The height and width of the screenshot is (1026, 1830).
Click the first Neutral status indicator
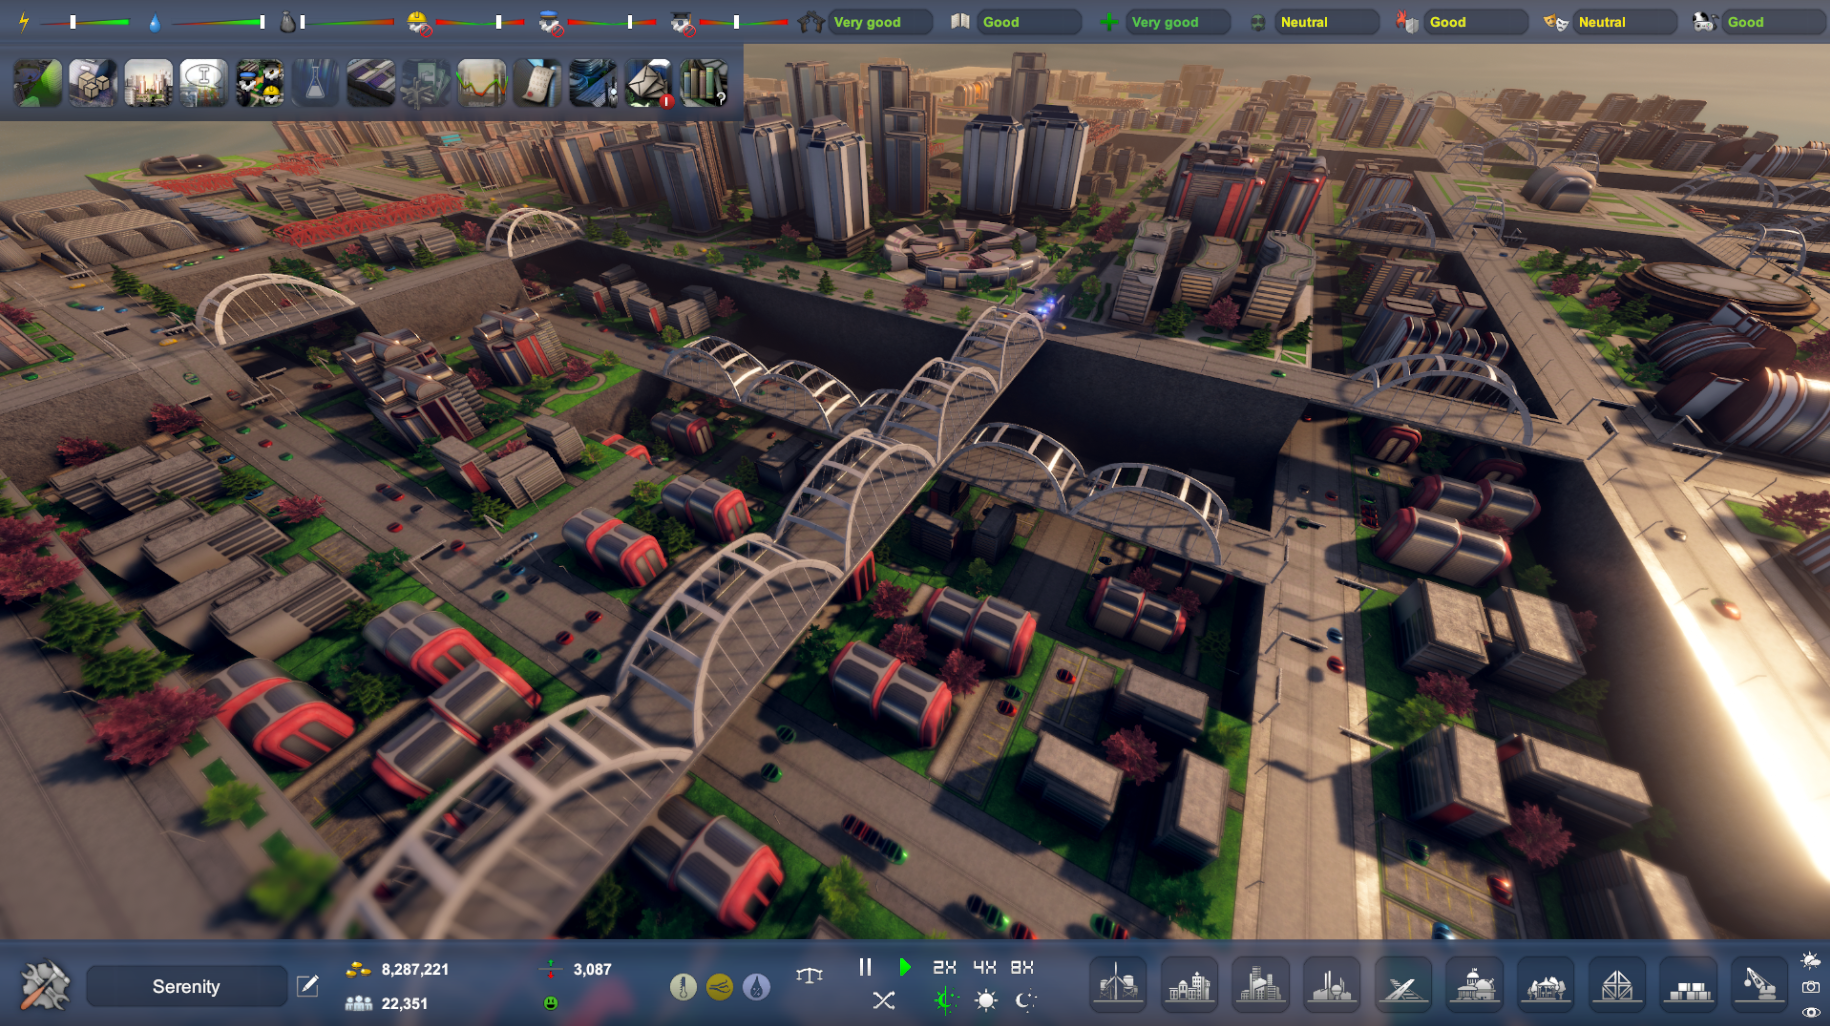point(1326,22)
